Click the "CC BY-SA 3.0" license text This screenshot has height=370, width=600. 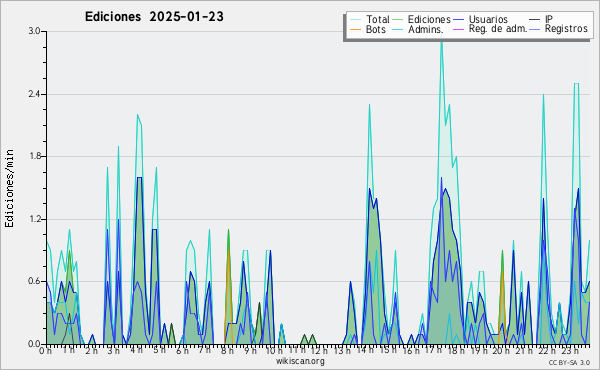569,363
